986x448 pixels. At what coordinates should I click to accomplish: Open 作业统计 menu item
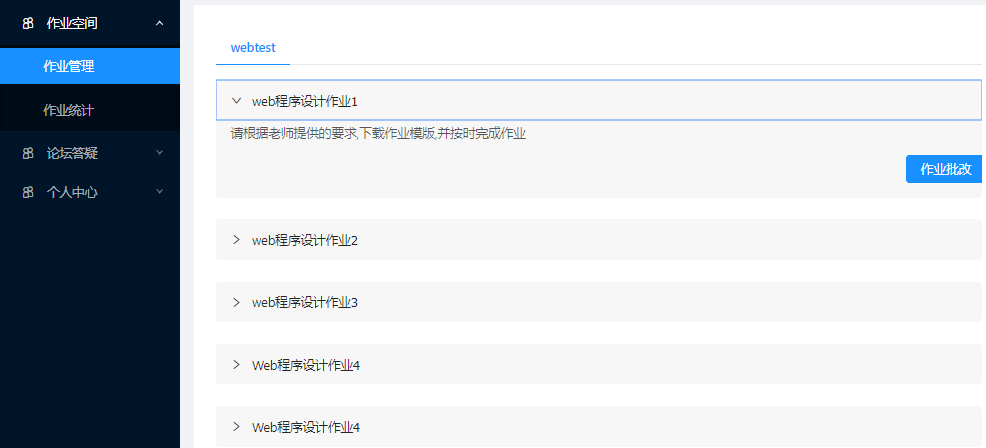tap(90, 110)
